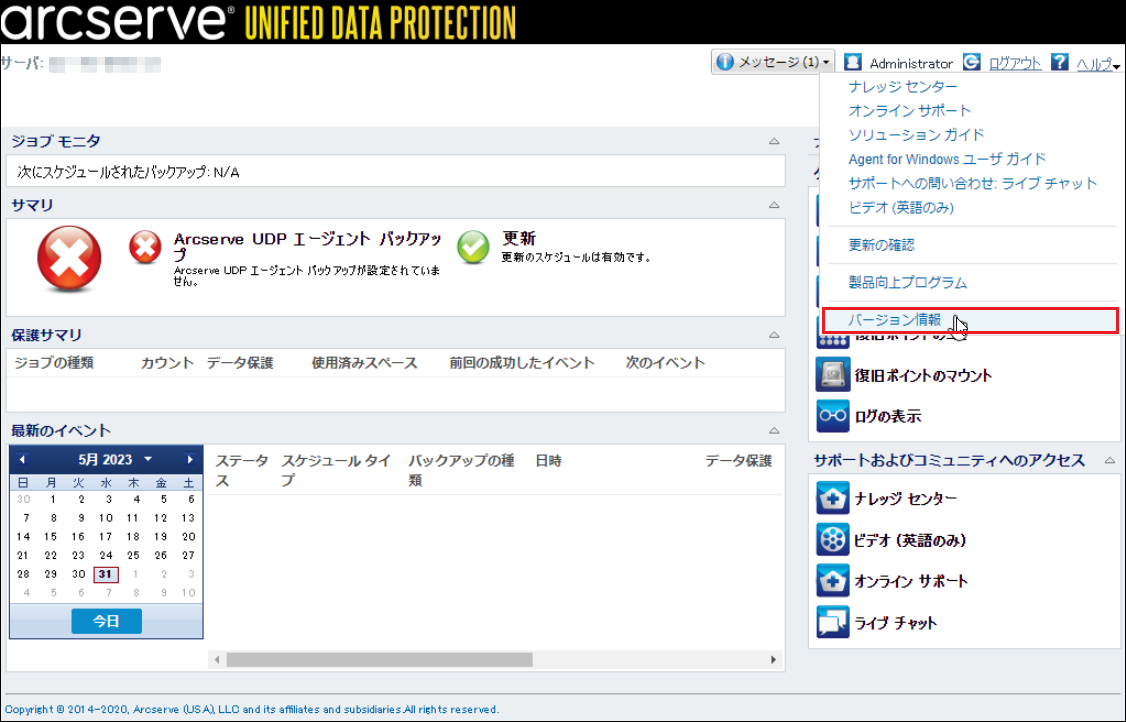Select Agent for Windows ユーザ ガイド
The height and width of the screenshot is (722, 1126).
pos(946,159)
